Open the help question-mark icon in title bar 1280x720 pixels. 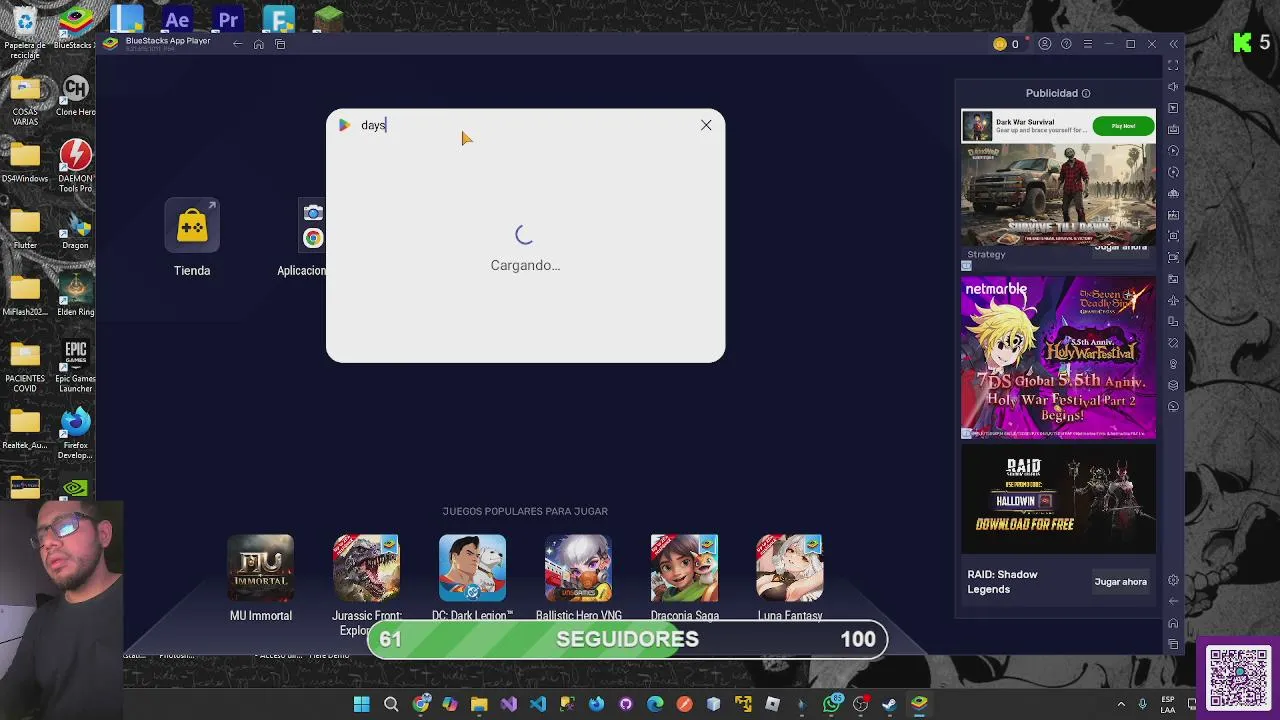[x=1066, y=44]
